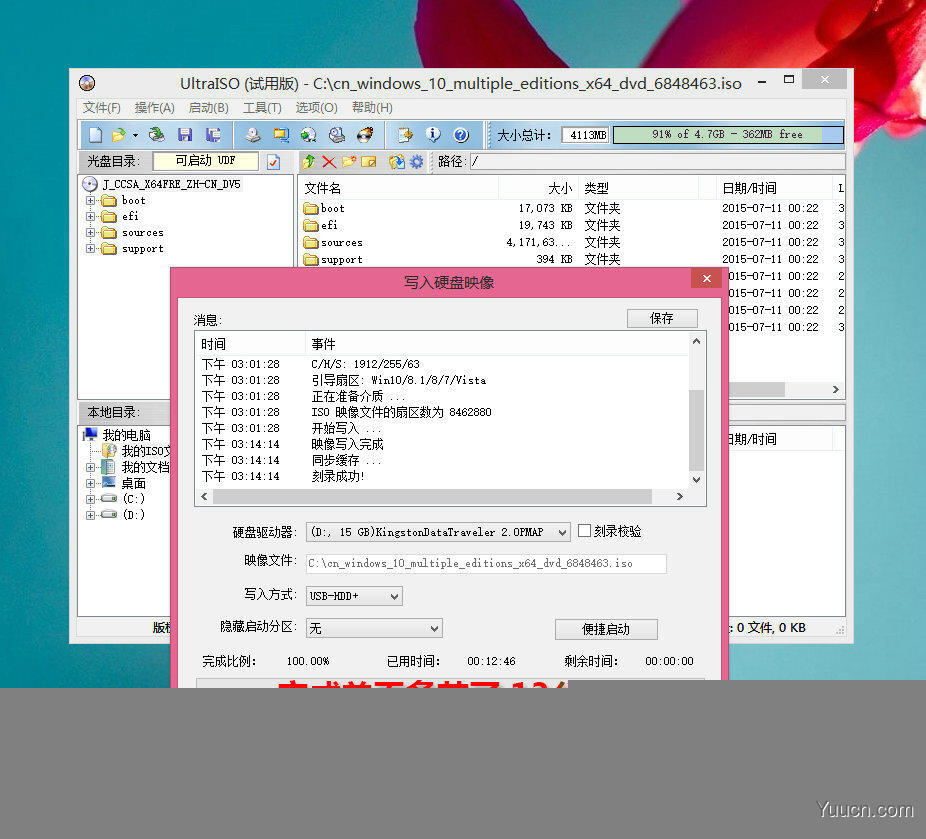Click the 便捷启动 button
926x839 pixels.
(x=606, y=629)
